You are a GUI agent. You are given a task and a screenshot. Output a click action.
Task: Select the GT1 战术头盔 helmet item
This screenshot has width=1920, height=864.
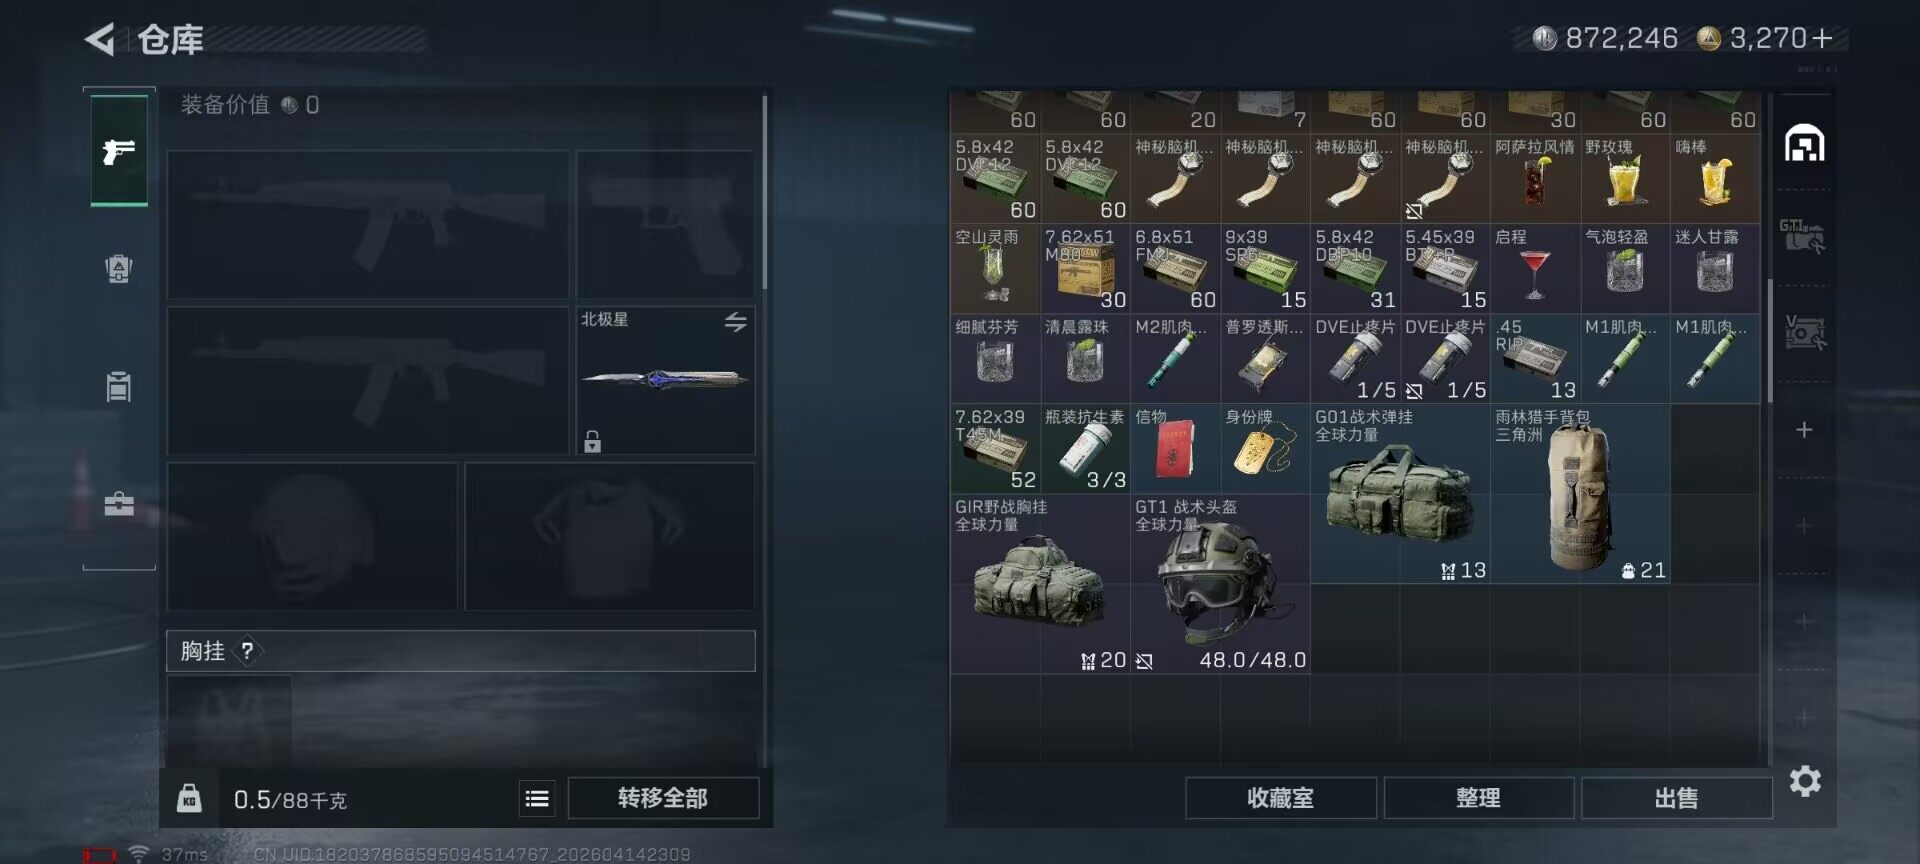(1220, 584)
